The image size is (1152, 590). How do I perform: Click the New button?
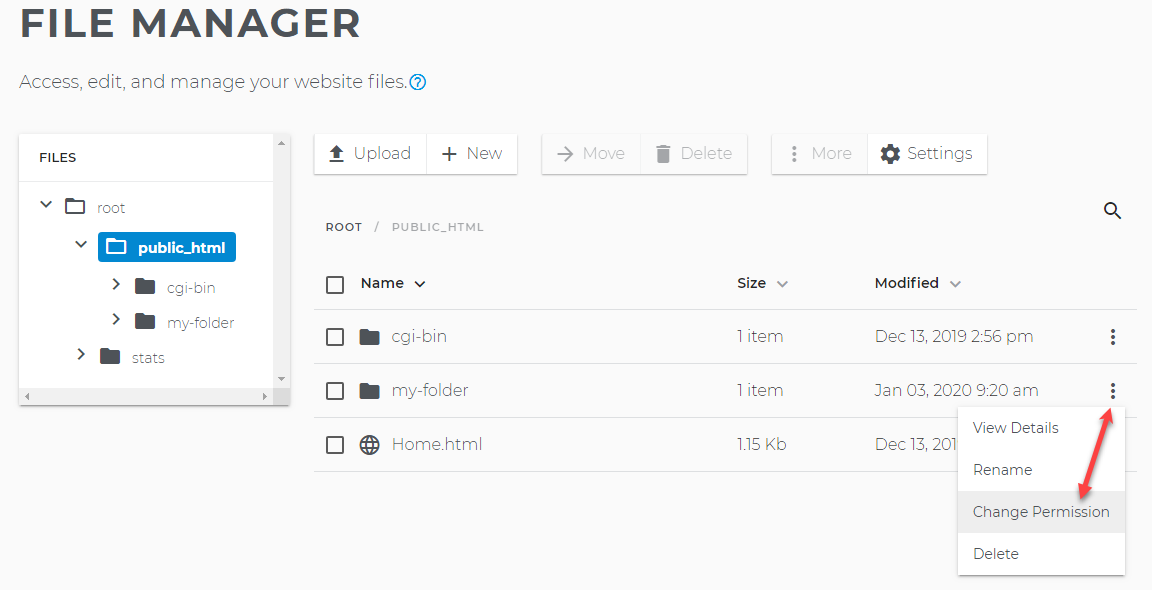[x=471, y=153]
